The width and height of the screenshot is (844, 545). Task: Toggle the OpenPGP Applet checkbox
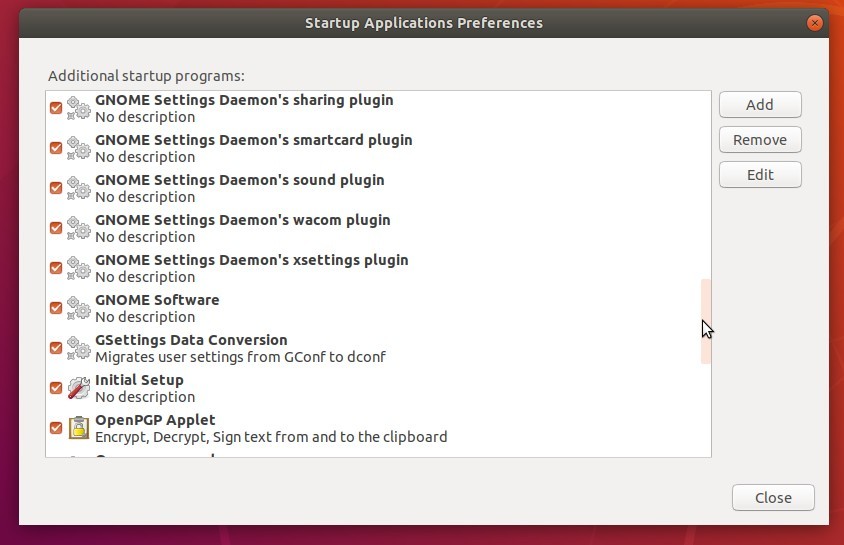[x=56, y=428]
